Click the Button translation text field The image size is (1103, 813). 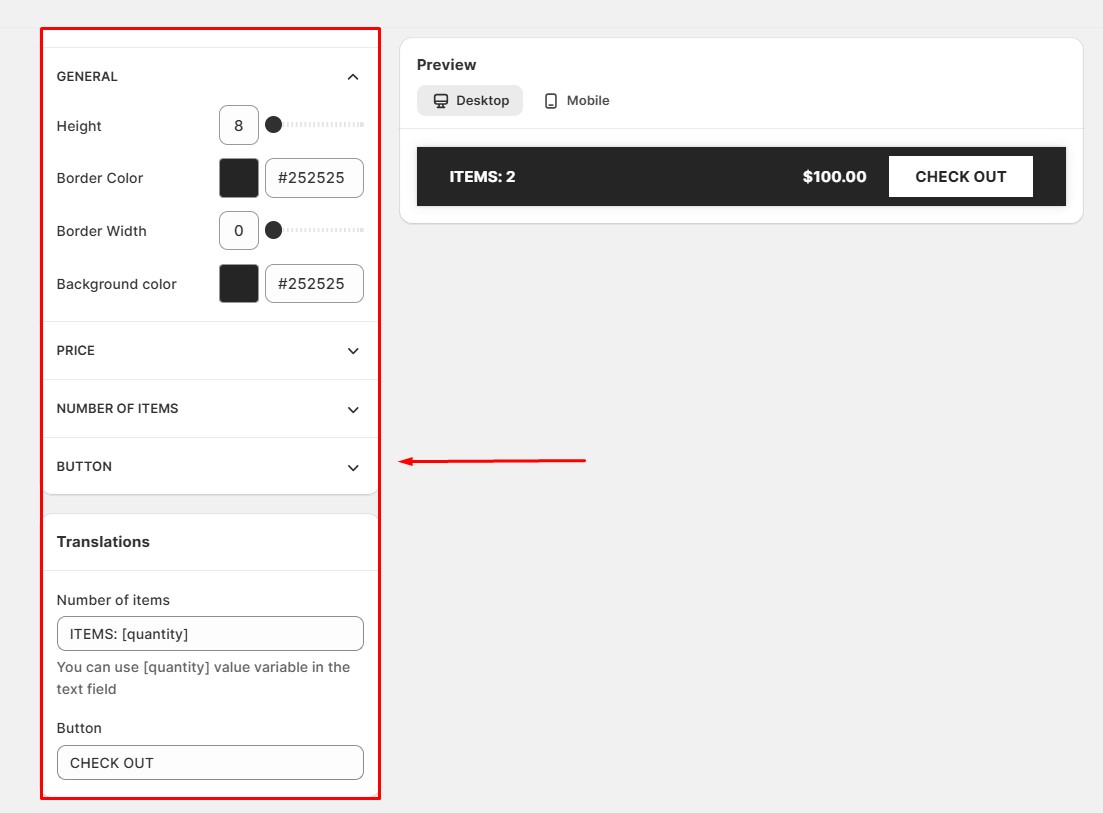[210, 763]
